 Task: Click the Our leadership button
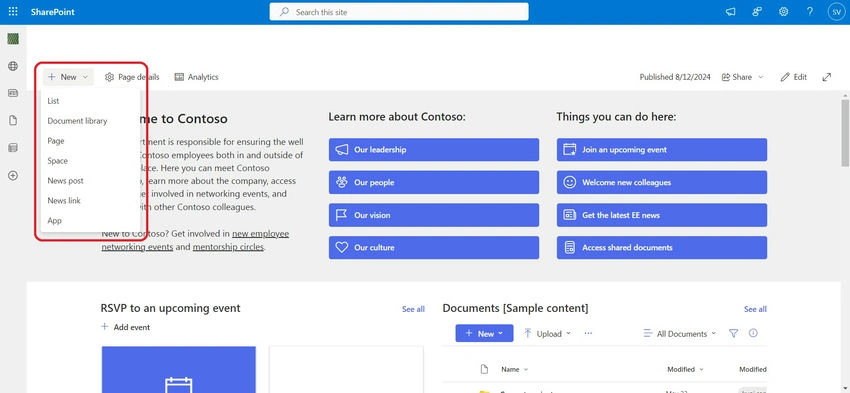(x=434, y=150)
